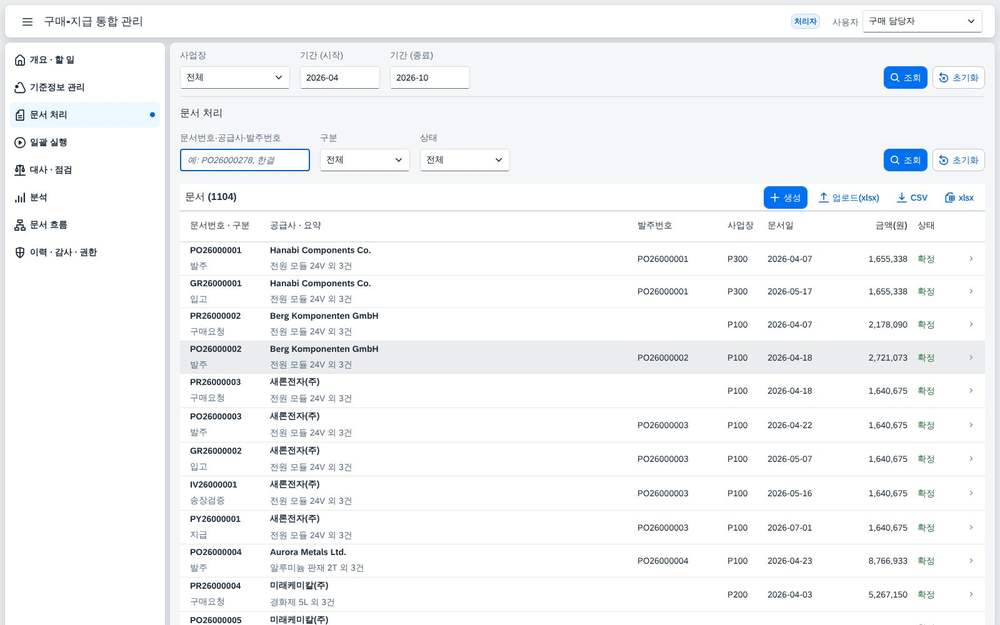Open the 사용자 구매 담당자 selector
This screenshot has height=625, width=1000.
click(922, 21)
